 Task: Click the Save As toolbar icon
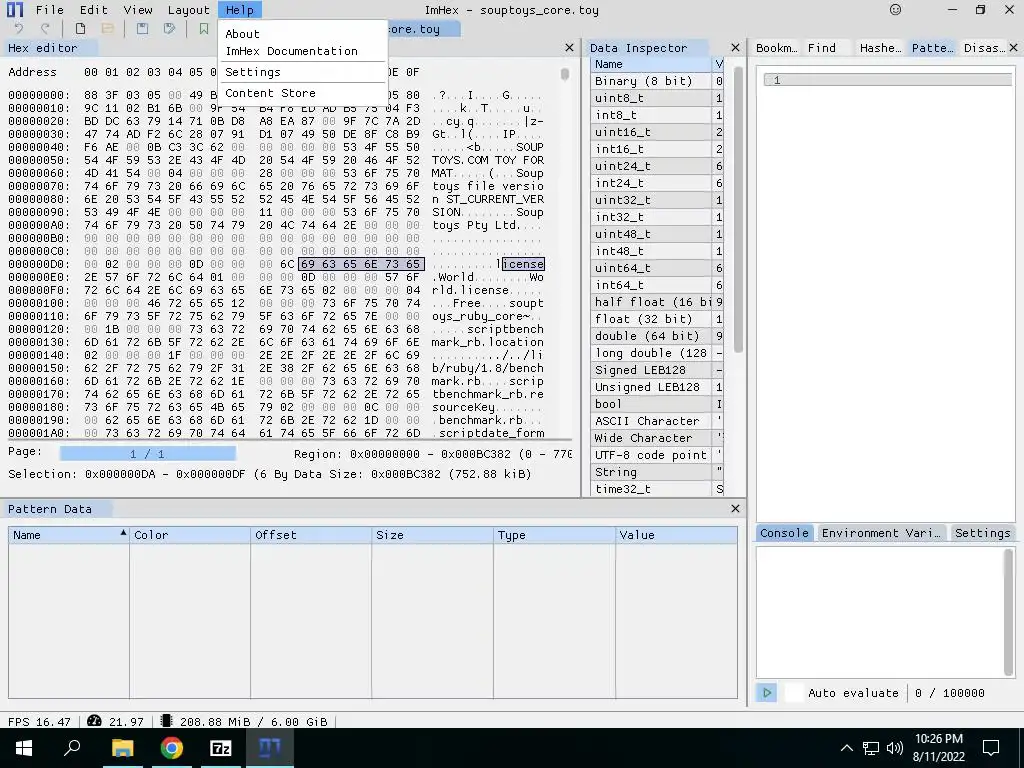point(169,29)
